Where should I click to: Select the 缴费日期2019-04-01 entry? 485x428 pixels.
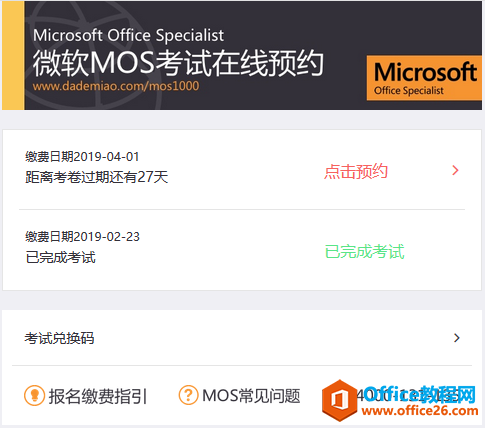point(242,170)
